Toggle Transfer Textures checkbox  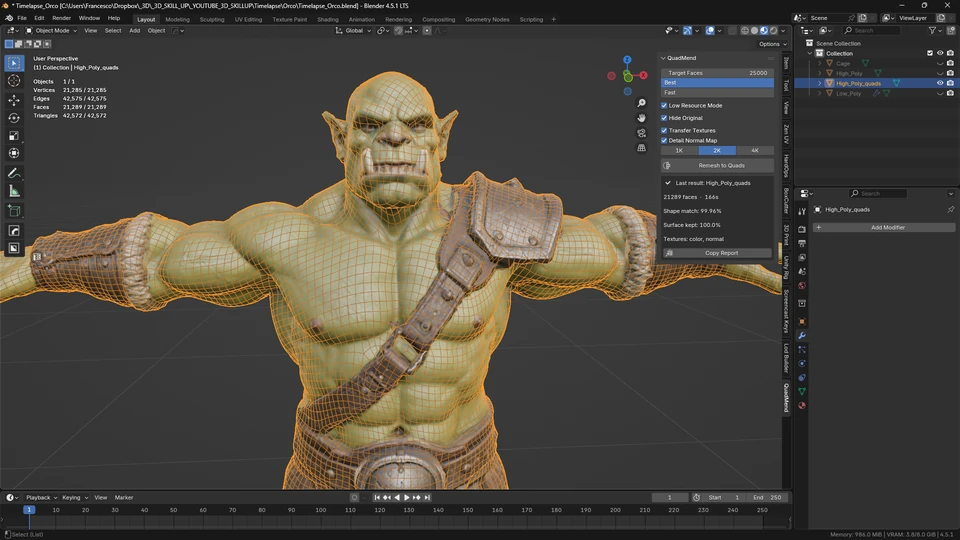(664, 130)
